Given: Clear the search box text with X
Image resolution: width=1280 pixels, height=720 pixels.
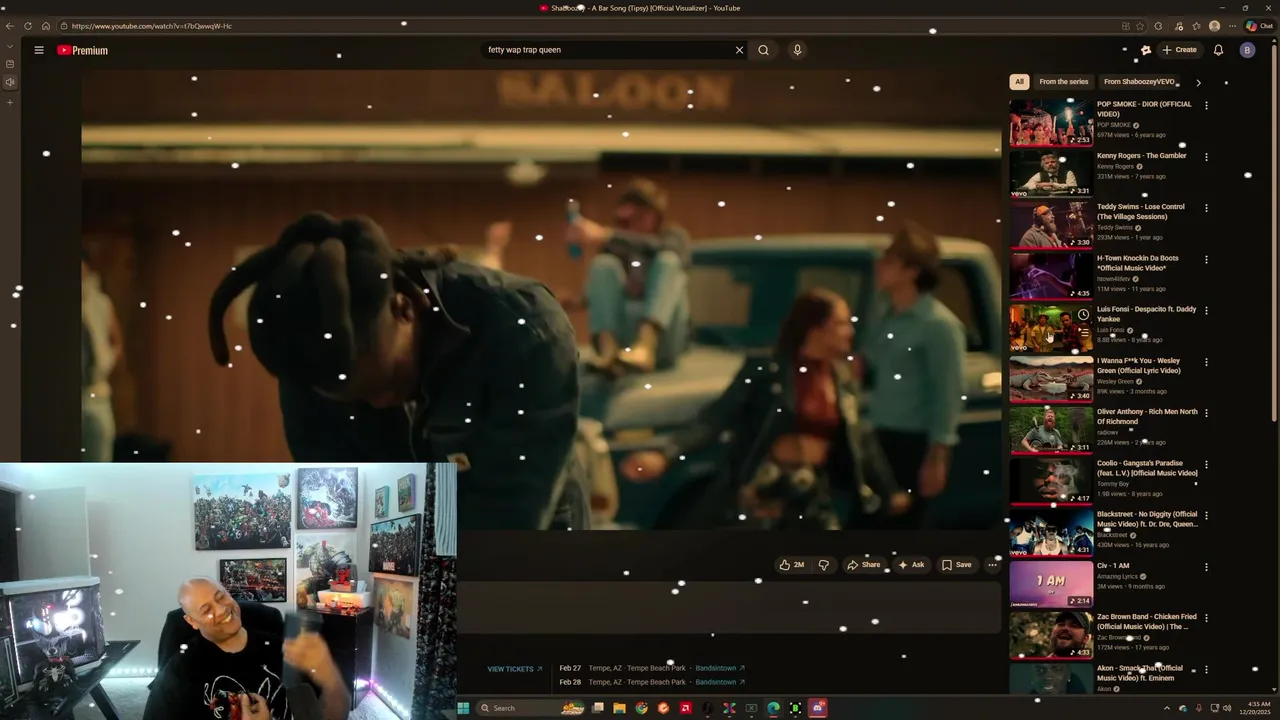Looking at the screenshot, I should [740, 50].
